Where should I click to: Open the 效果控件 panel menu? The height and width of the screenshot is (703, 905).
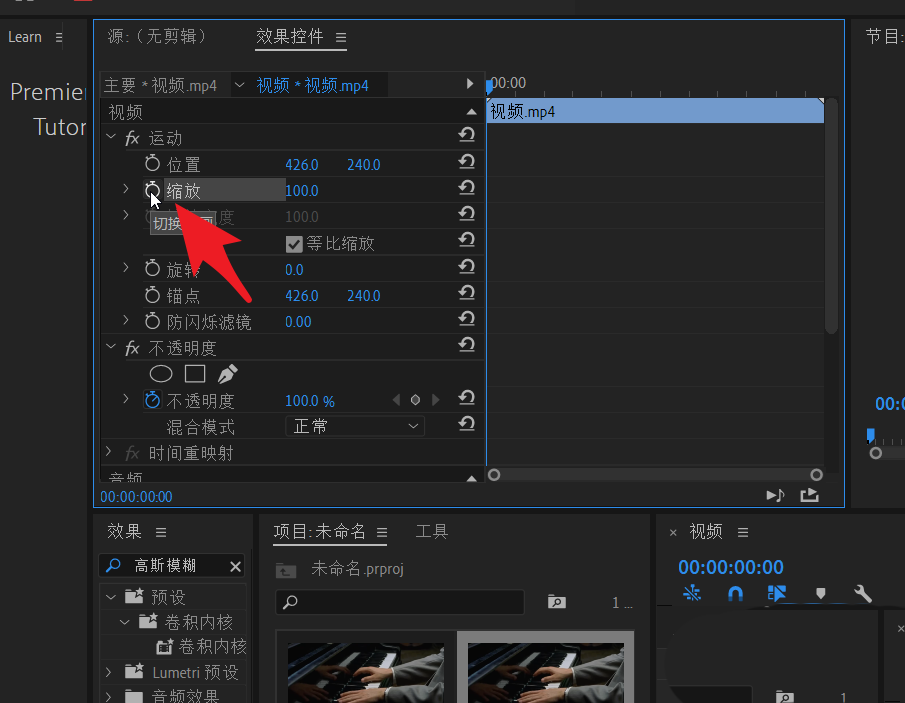[341, 38]
